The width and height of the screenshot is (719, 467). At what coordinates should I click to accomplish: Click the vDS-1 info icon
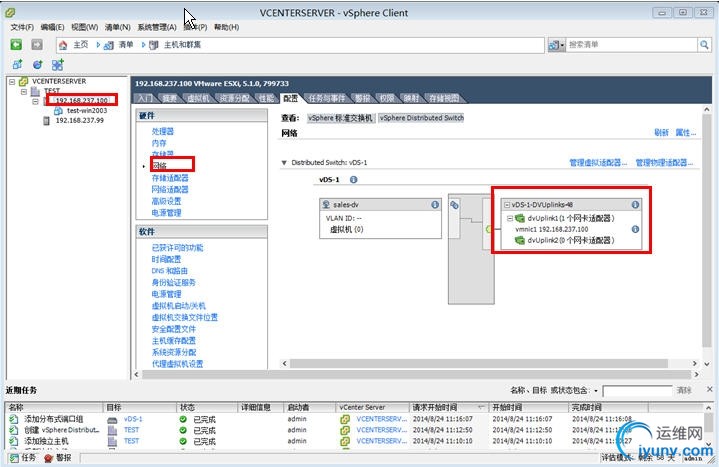point(353,179)
